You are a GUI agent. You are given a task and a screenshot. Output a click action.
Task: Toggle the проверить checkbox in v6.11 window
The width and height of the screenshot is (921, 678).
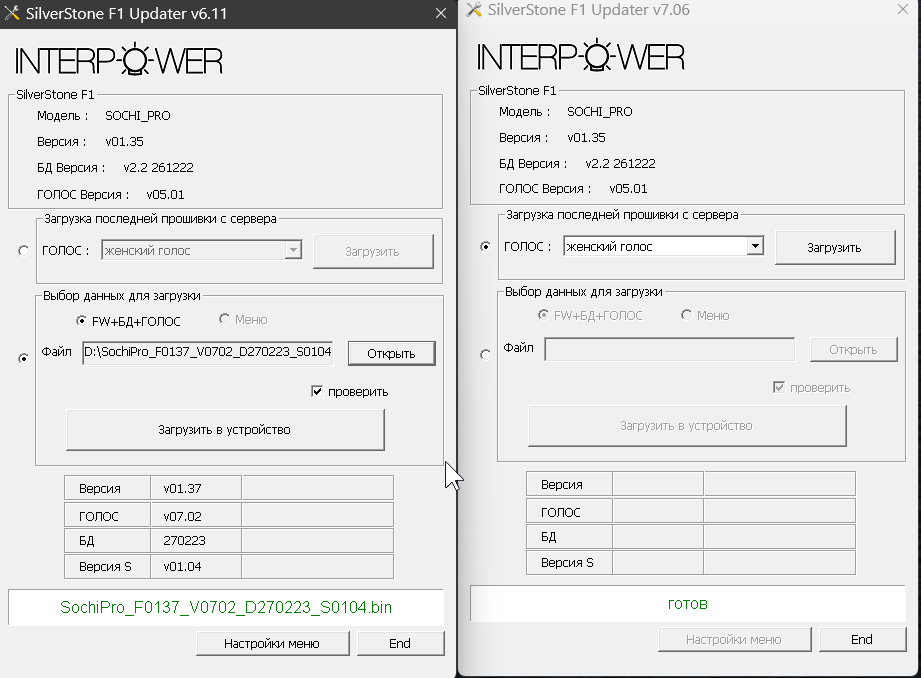pyautogui.click(x=318, y=391)
